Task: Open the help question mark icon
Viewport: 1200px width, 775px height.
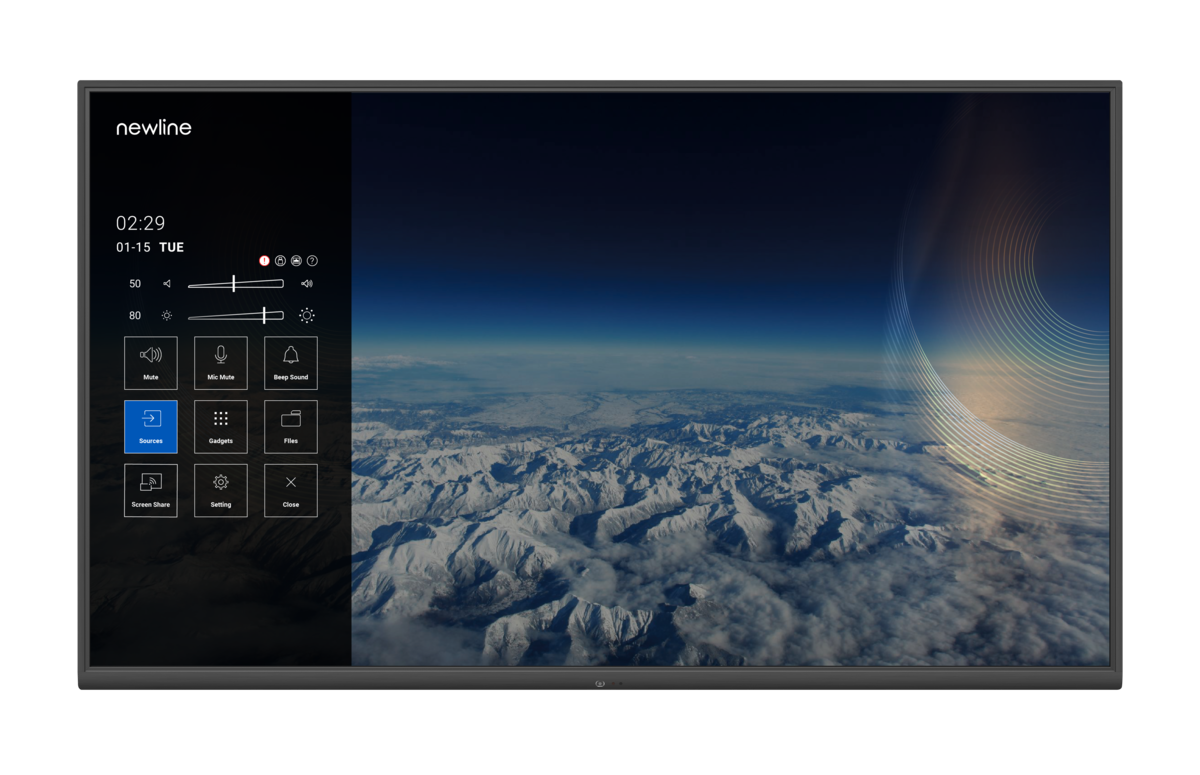Action: [x=312, y=260]
